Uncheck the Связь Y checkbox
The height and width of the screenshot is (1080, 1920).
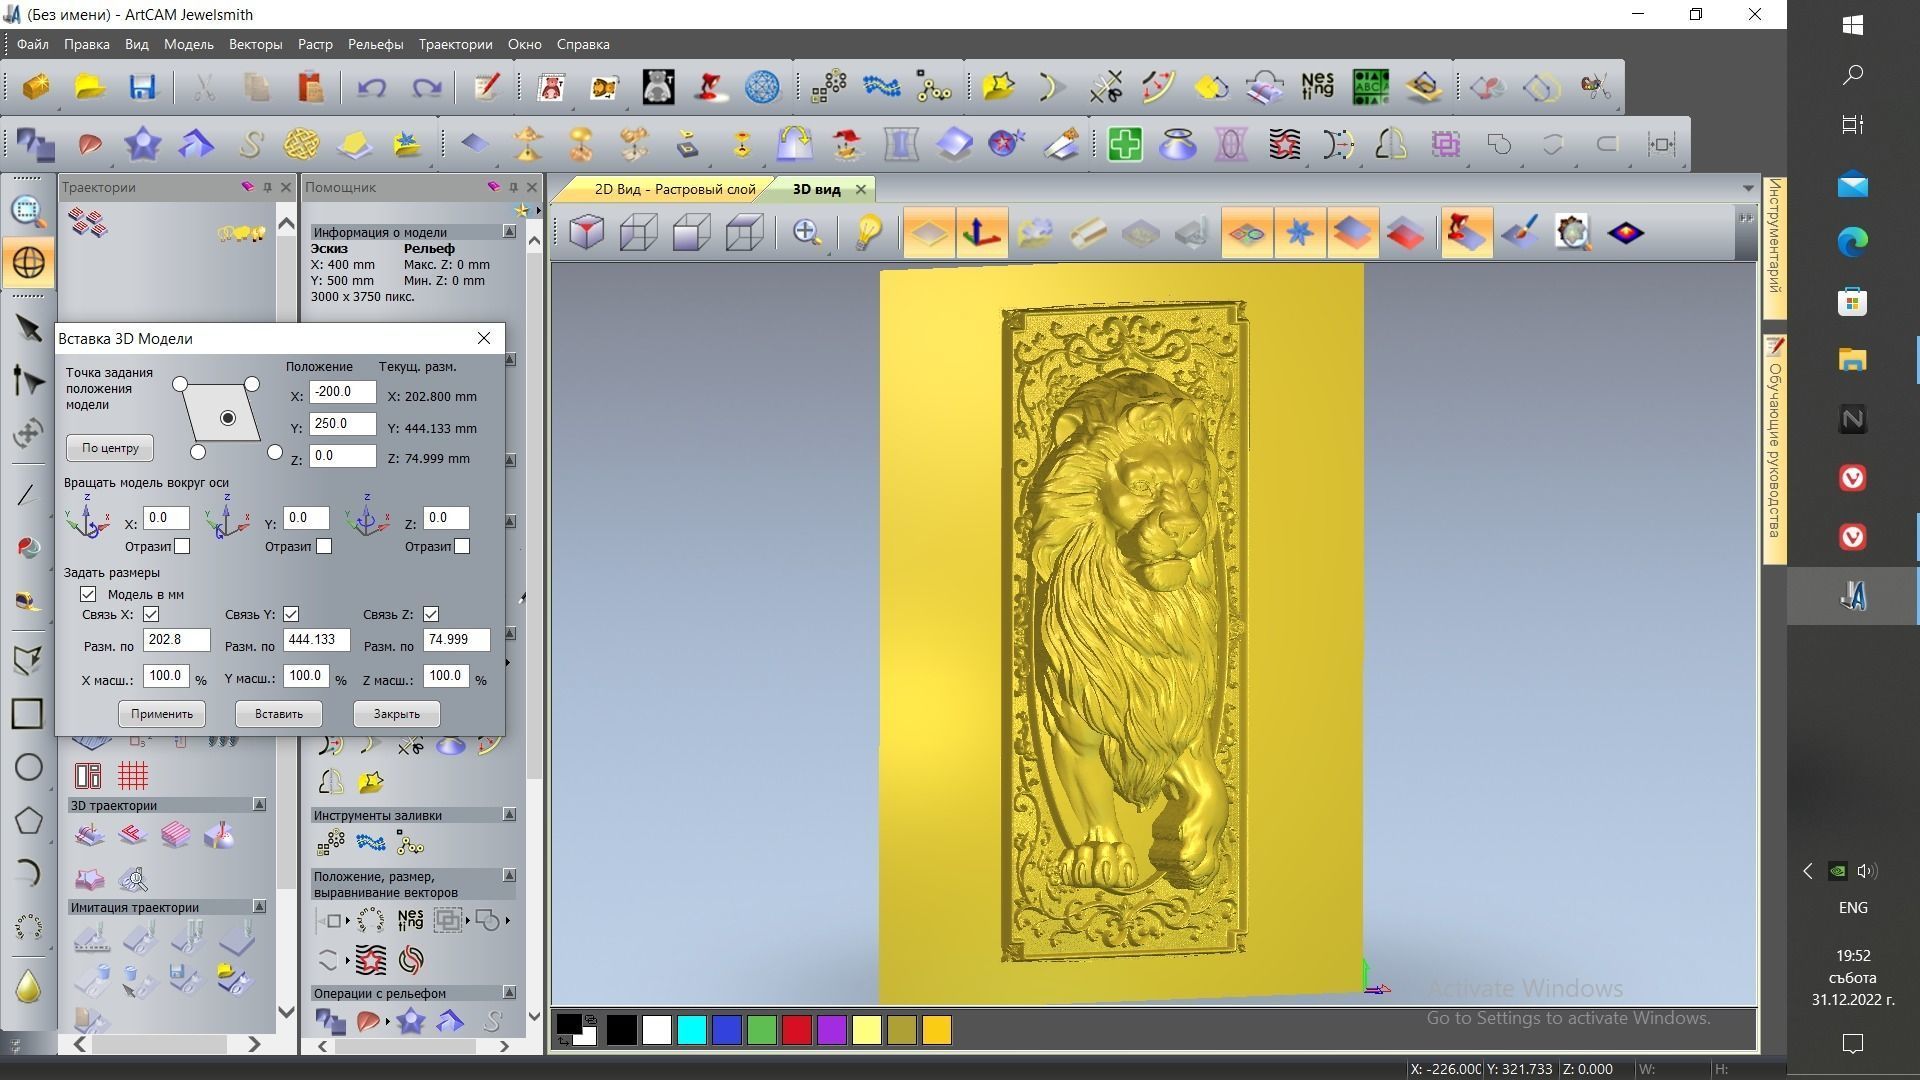point(291,614)
